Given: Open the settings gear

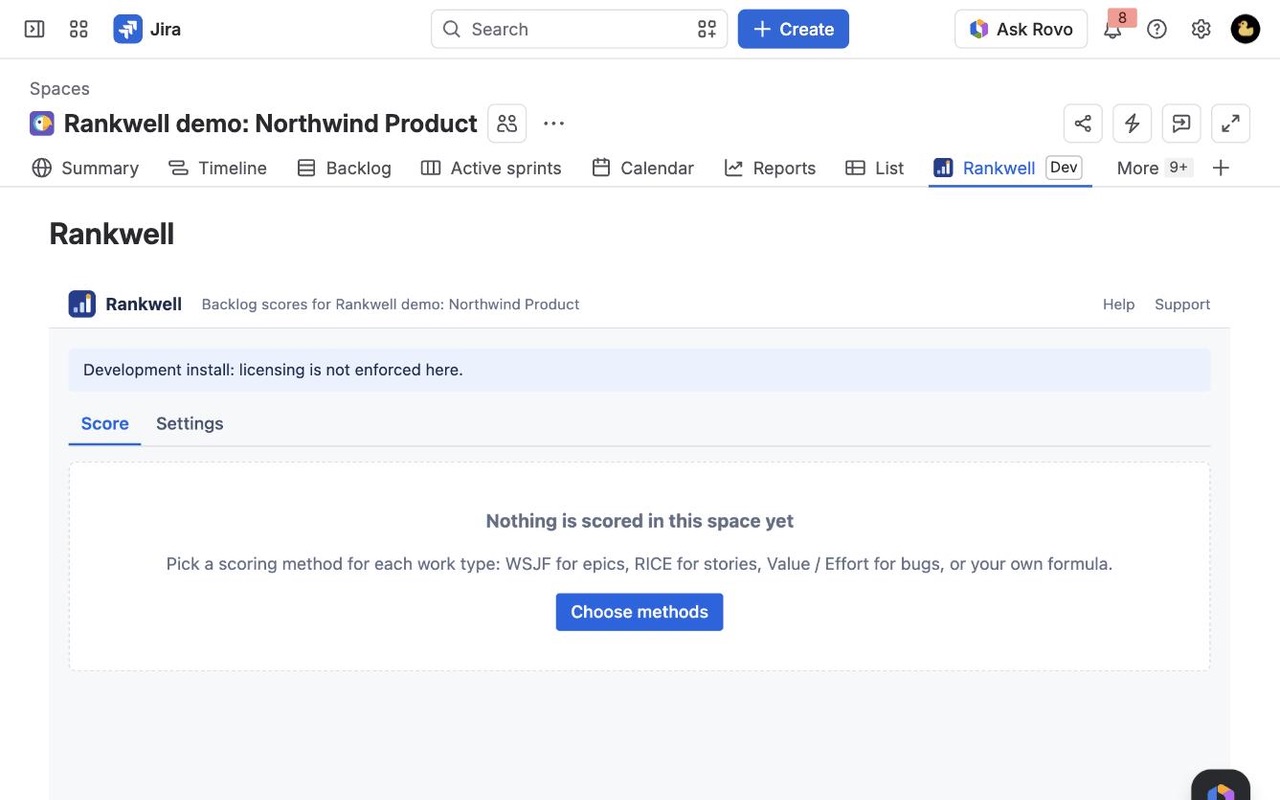Looking at the screenshot, I should (x=1201, y=29).
